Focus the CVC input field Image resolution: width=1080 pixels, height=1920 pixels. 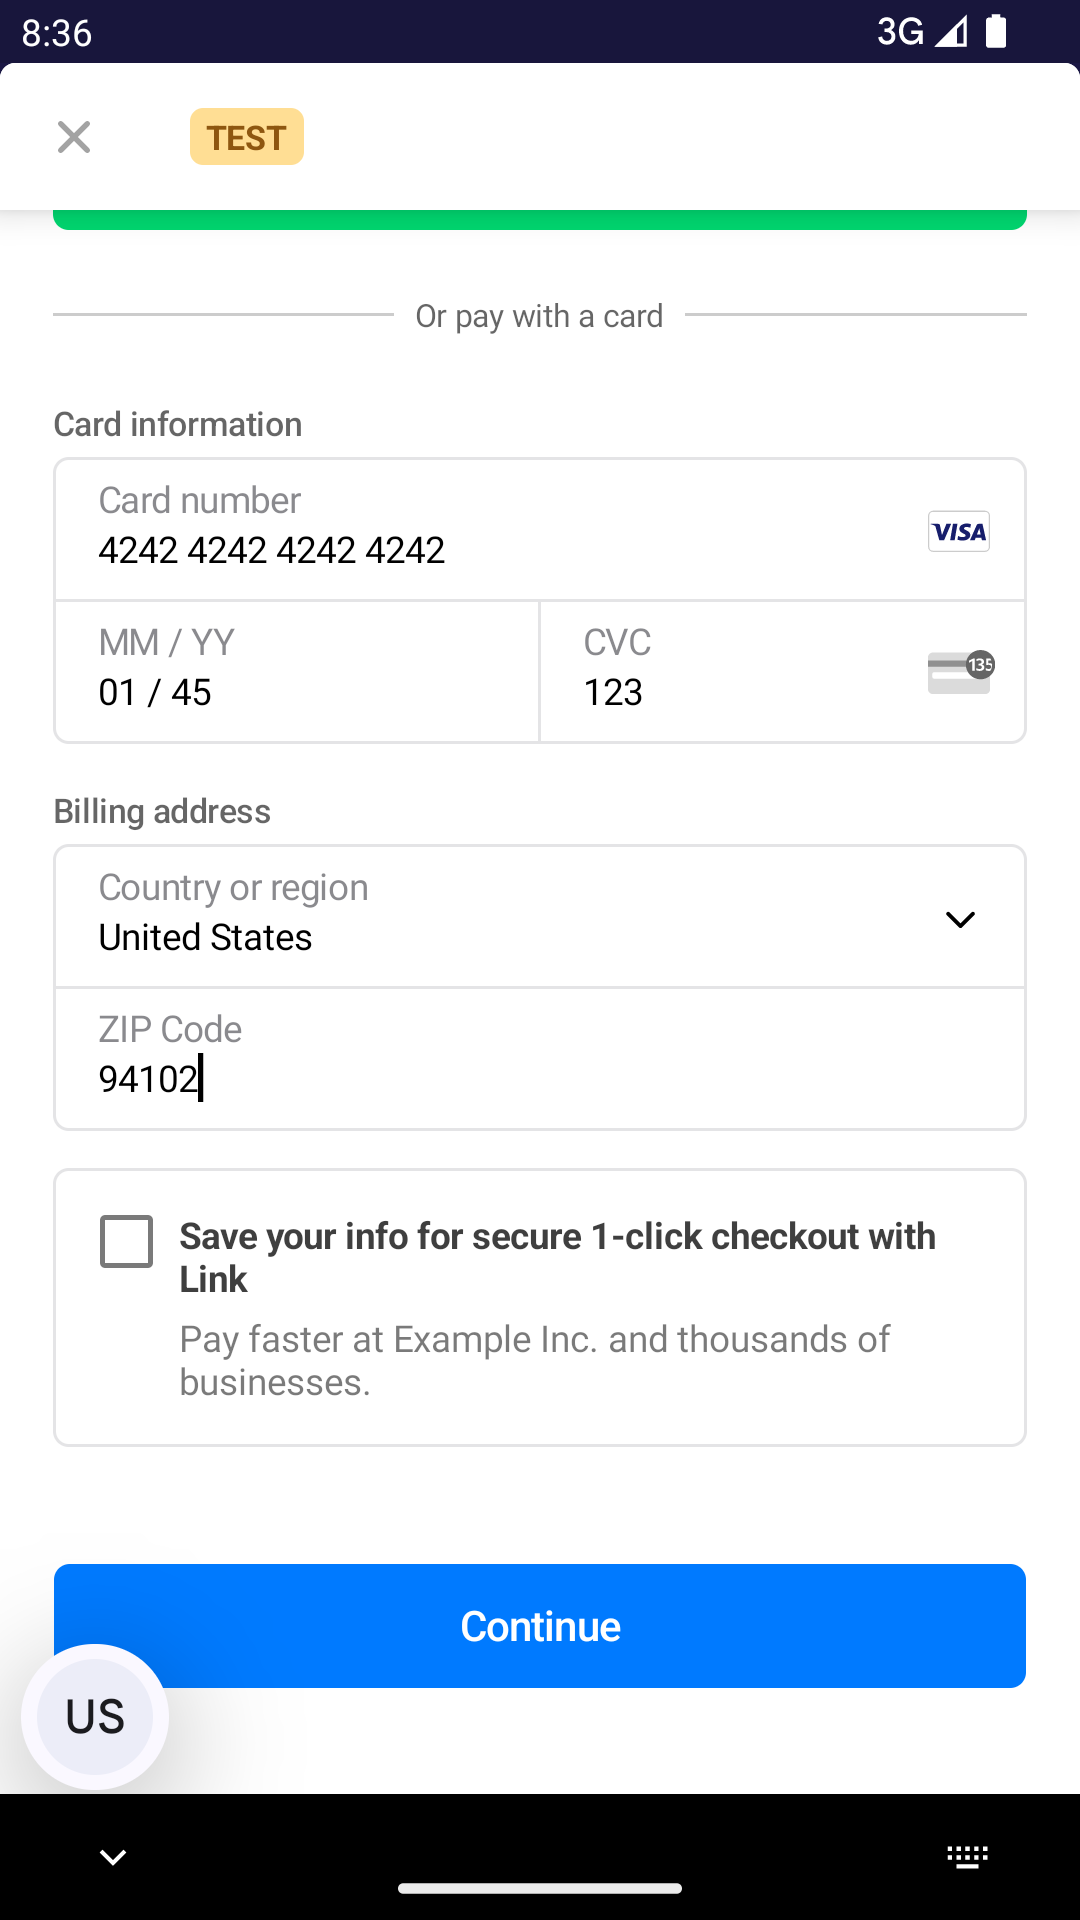pyautogui.click(x=740, y=672)
